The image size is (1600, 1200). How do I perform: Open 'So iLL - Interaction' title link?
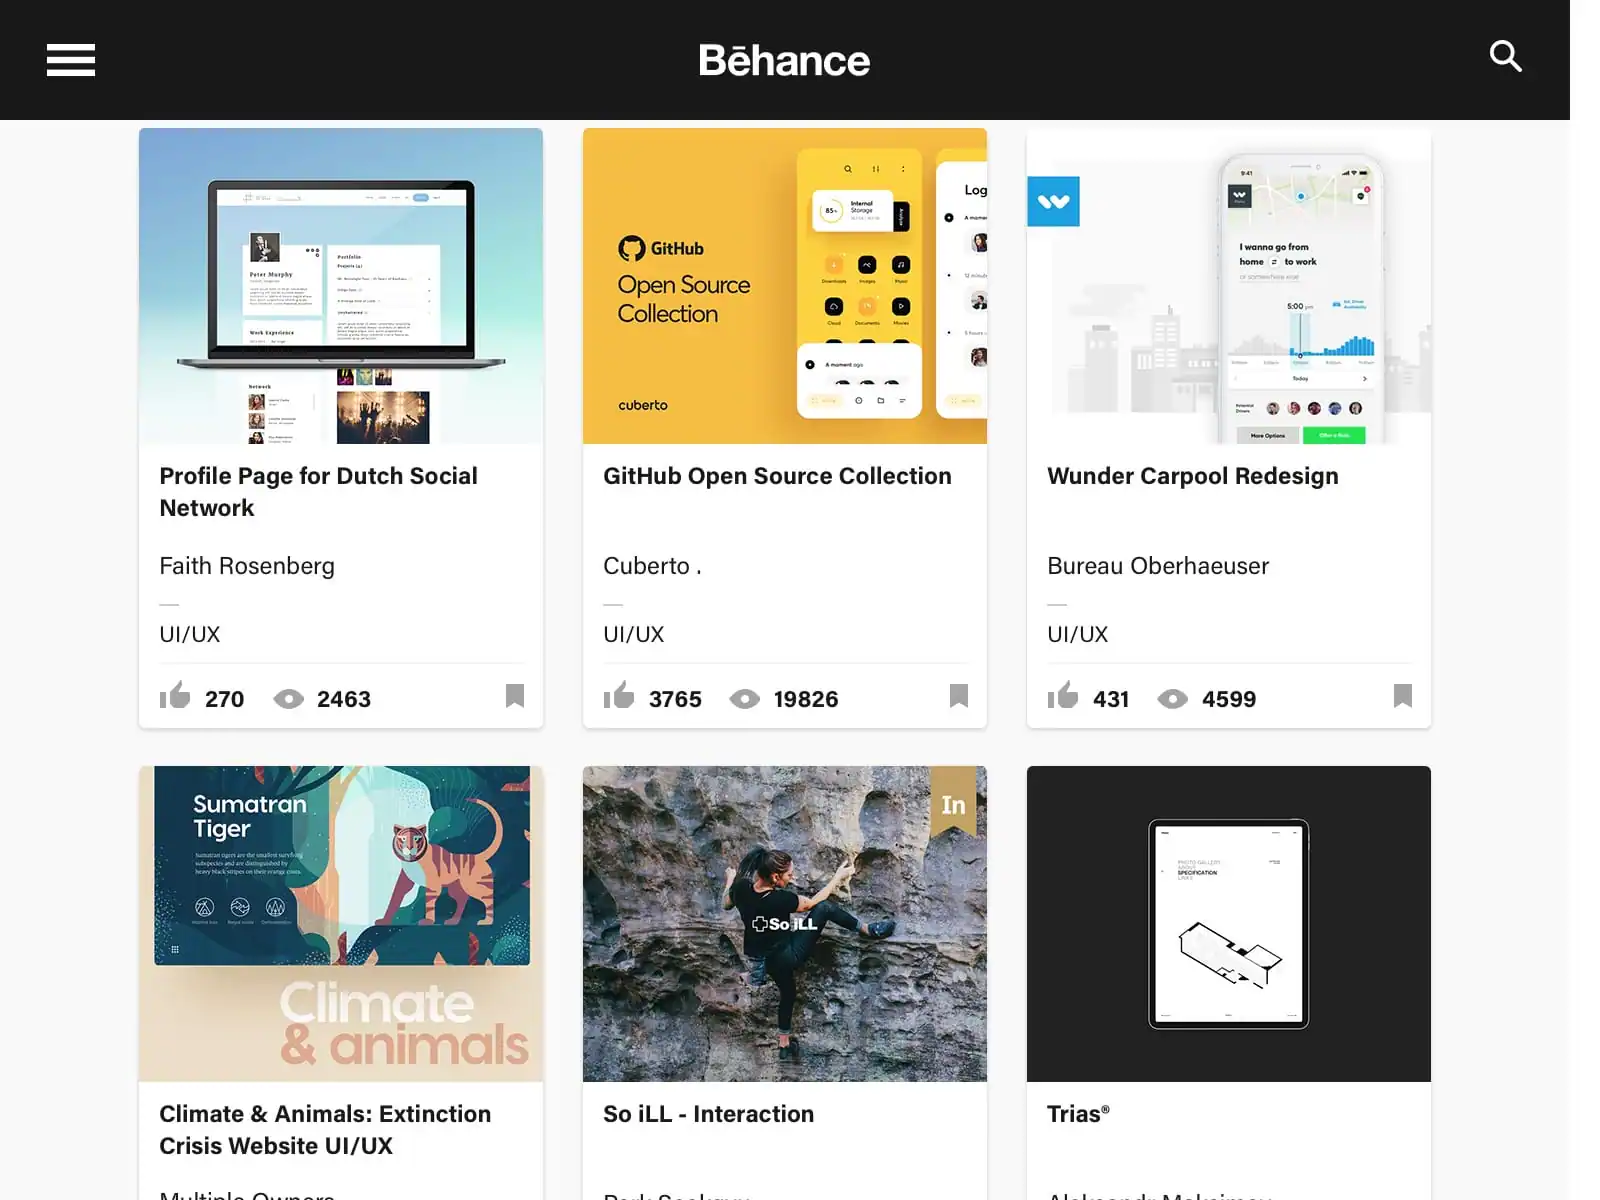pos(708,1114)
